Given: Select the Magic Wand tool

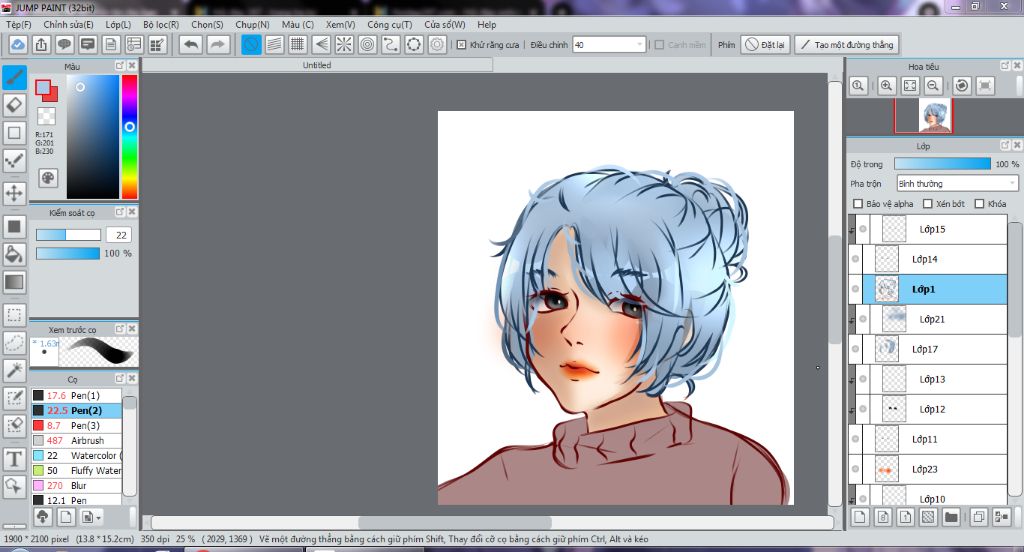Looking at the screenshot, I should [x=14, y=370].
